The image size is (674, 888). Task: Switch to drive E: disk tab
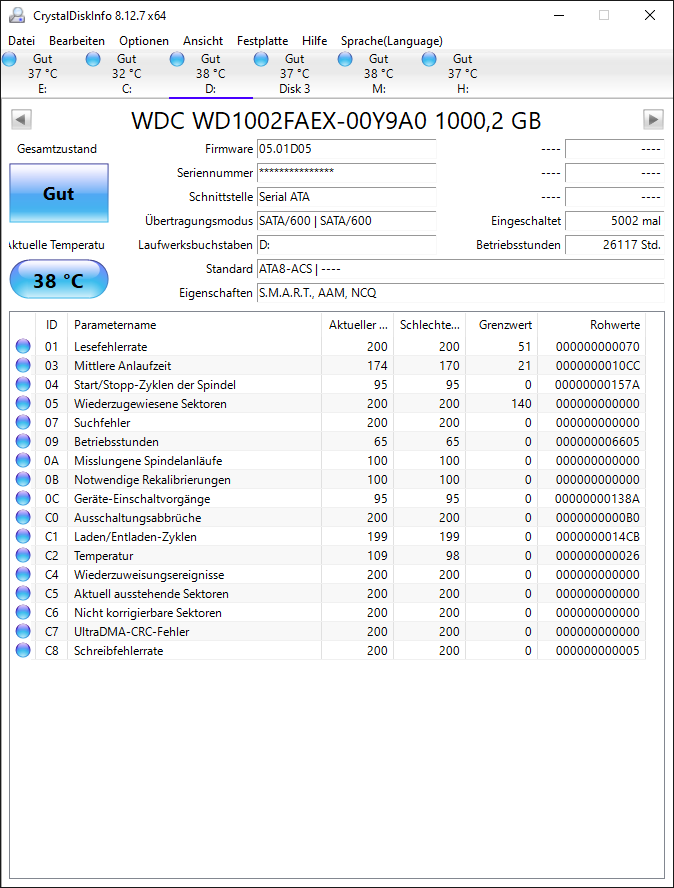click(42, 74)
